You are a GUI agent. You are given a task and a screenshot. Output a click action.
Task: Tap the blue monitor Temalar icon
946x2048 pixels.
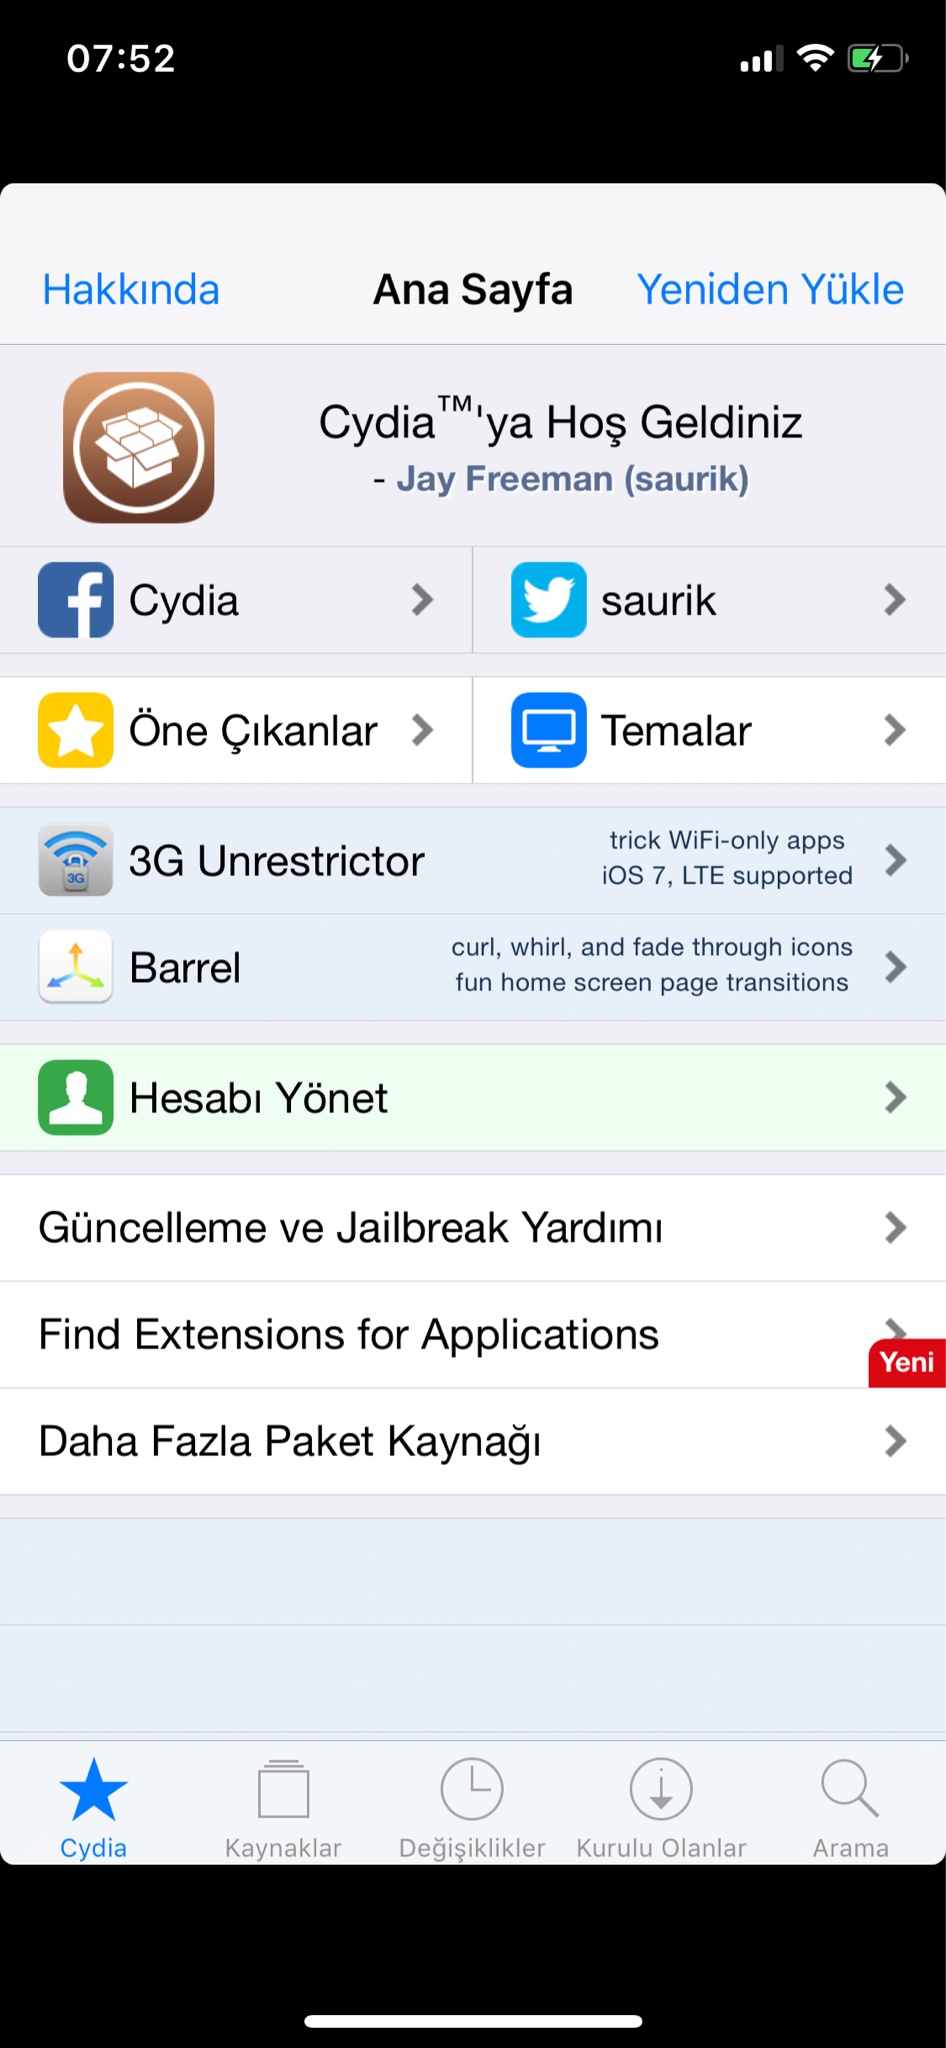(x=548, y=730)
